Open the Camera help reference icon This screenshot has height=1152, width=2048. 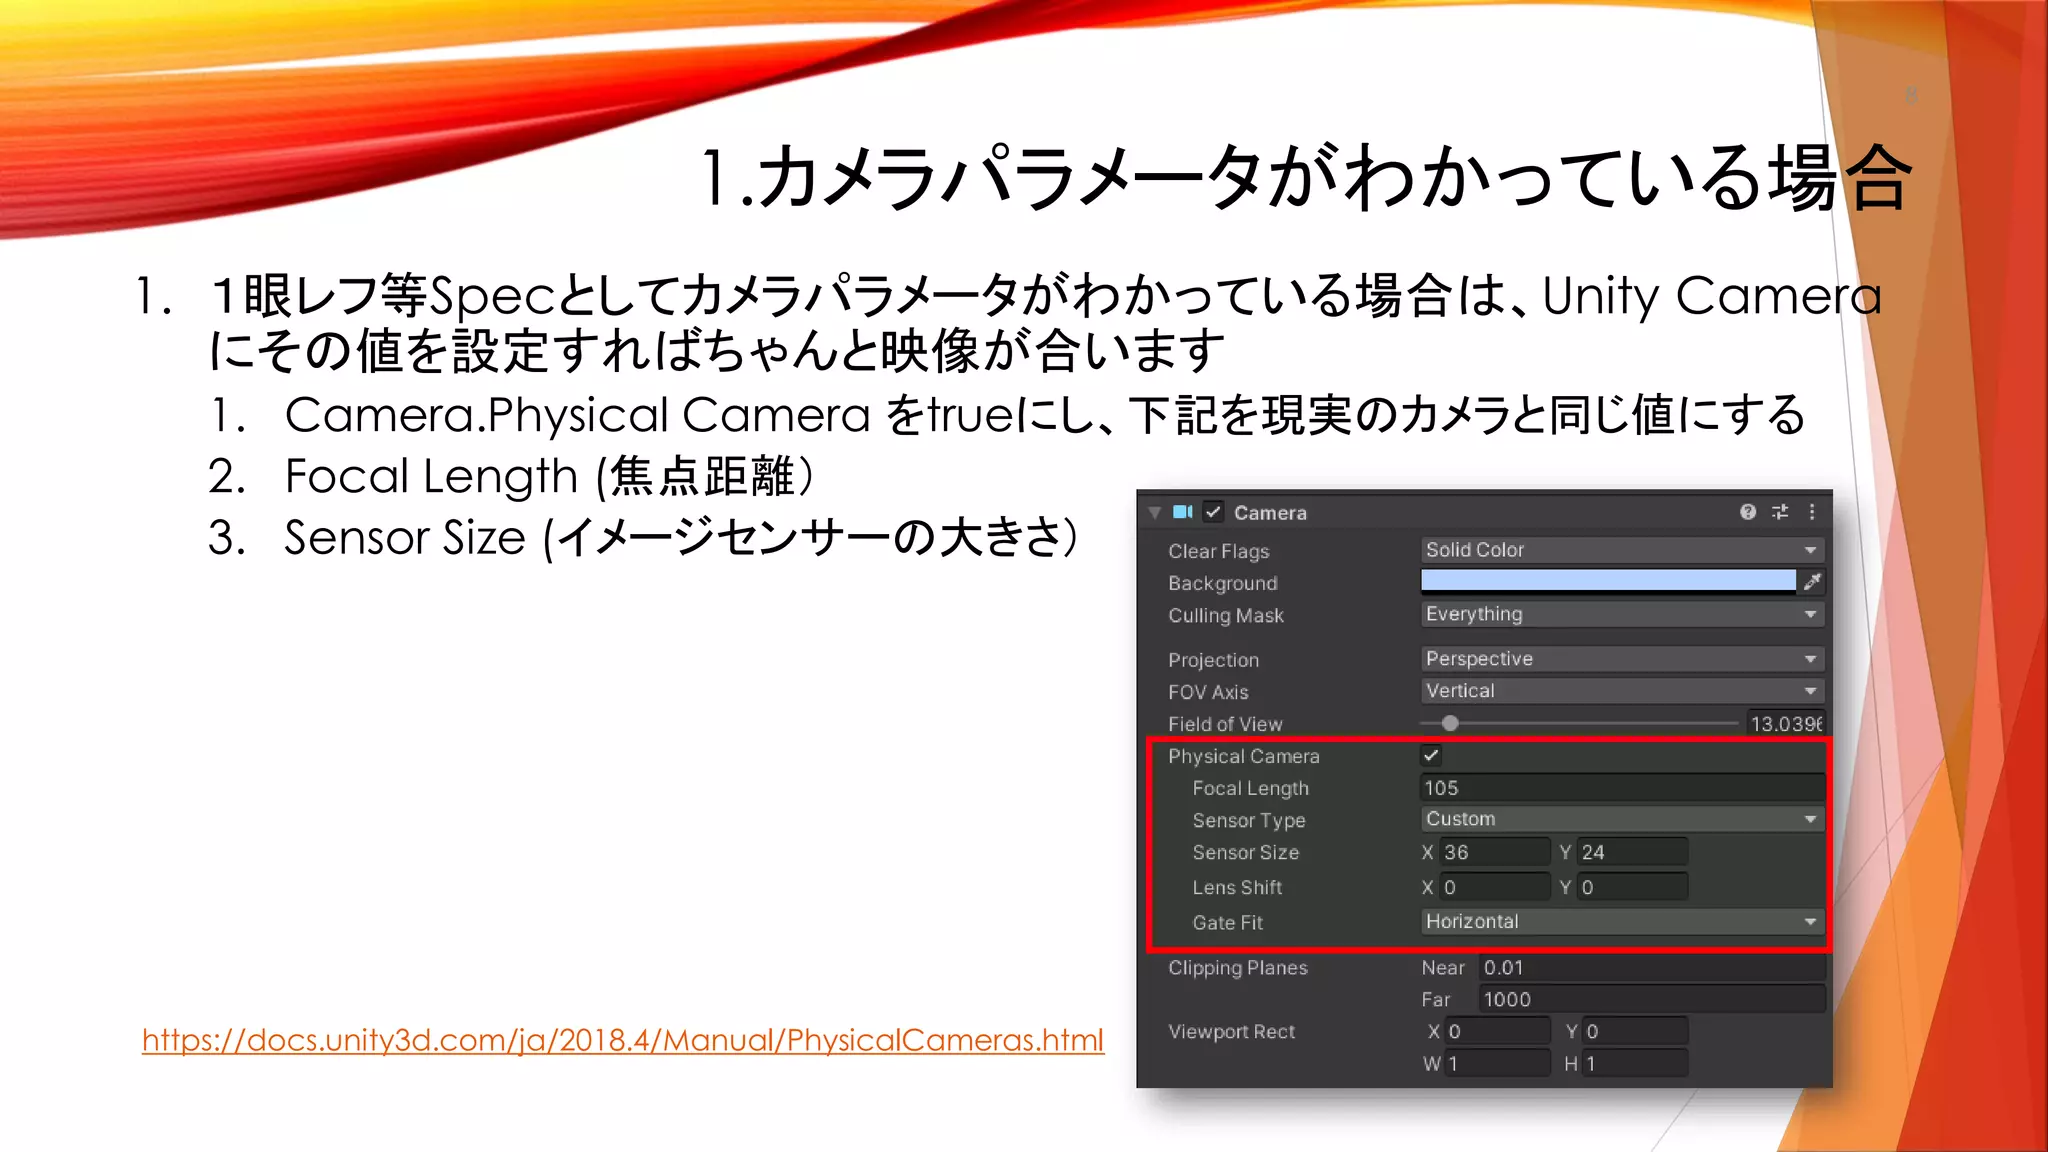(x=1748, y=512)
